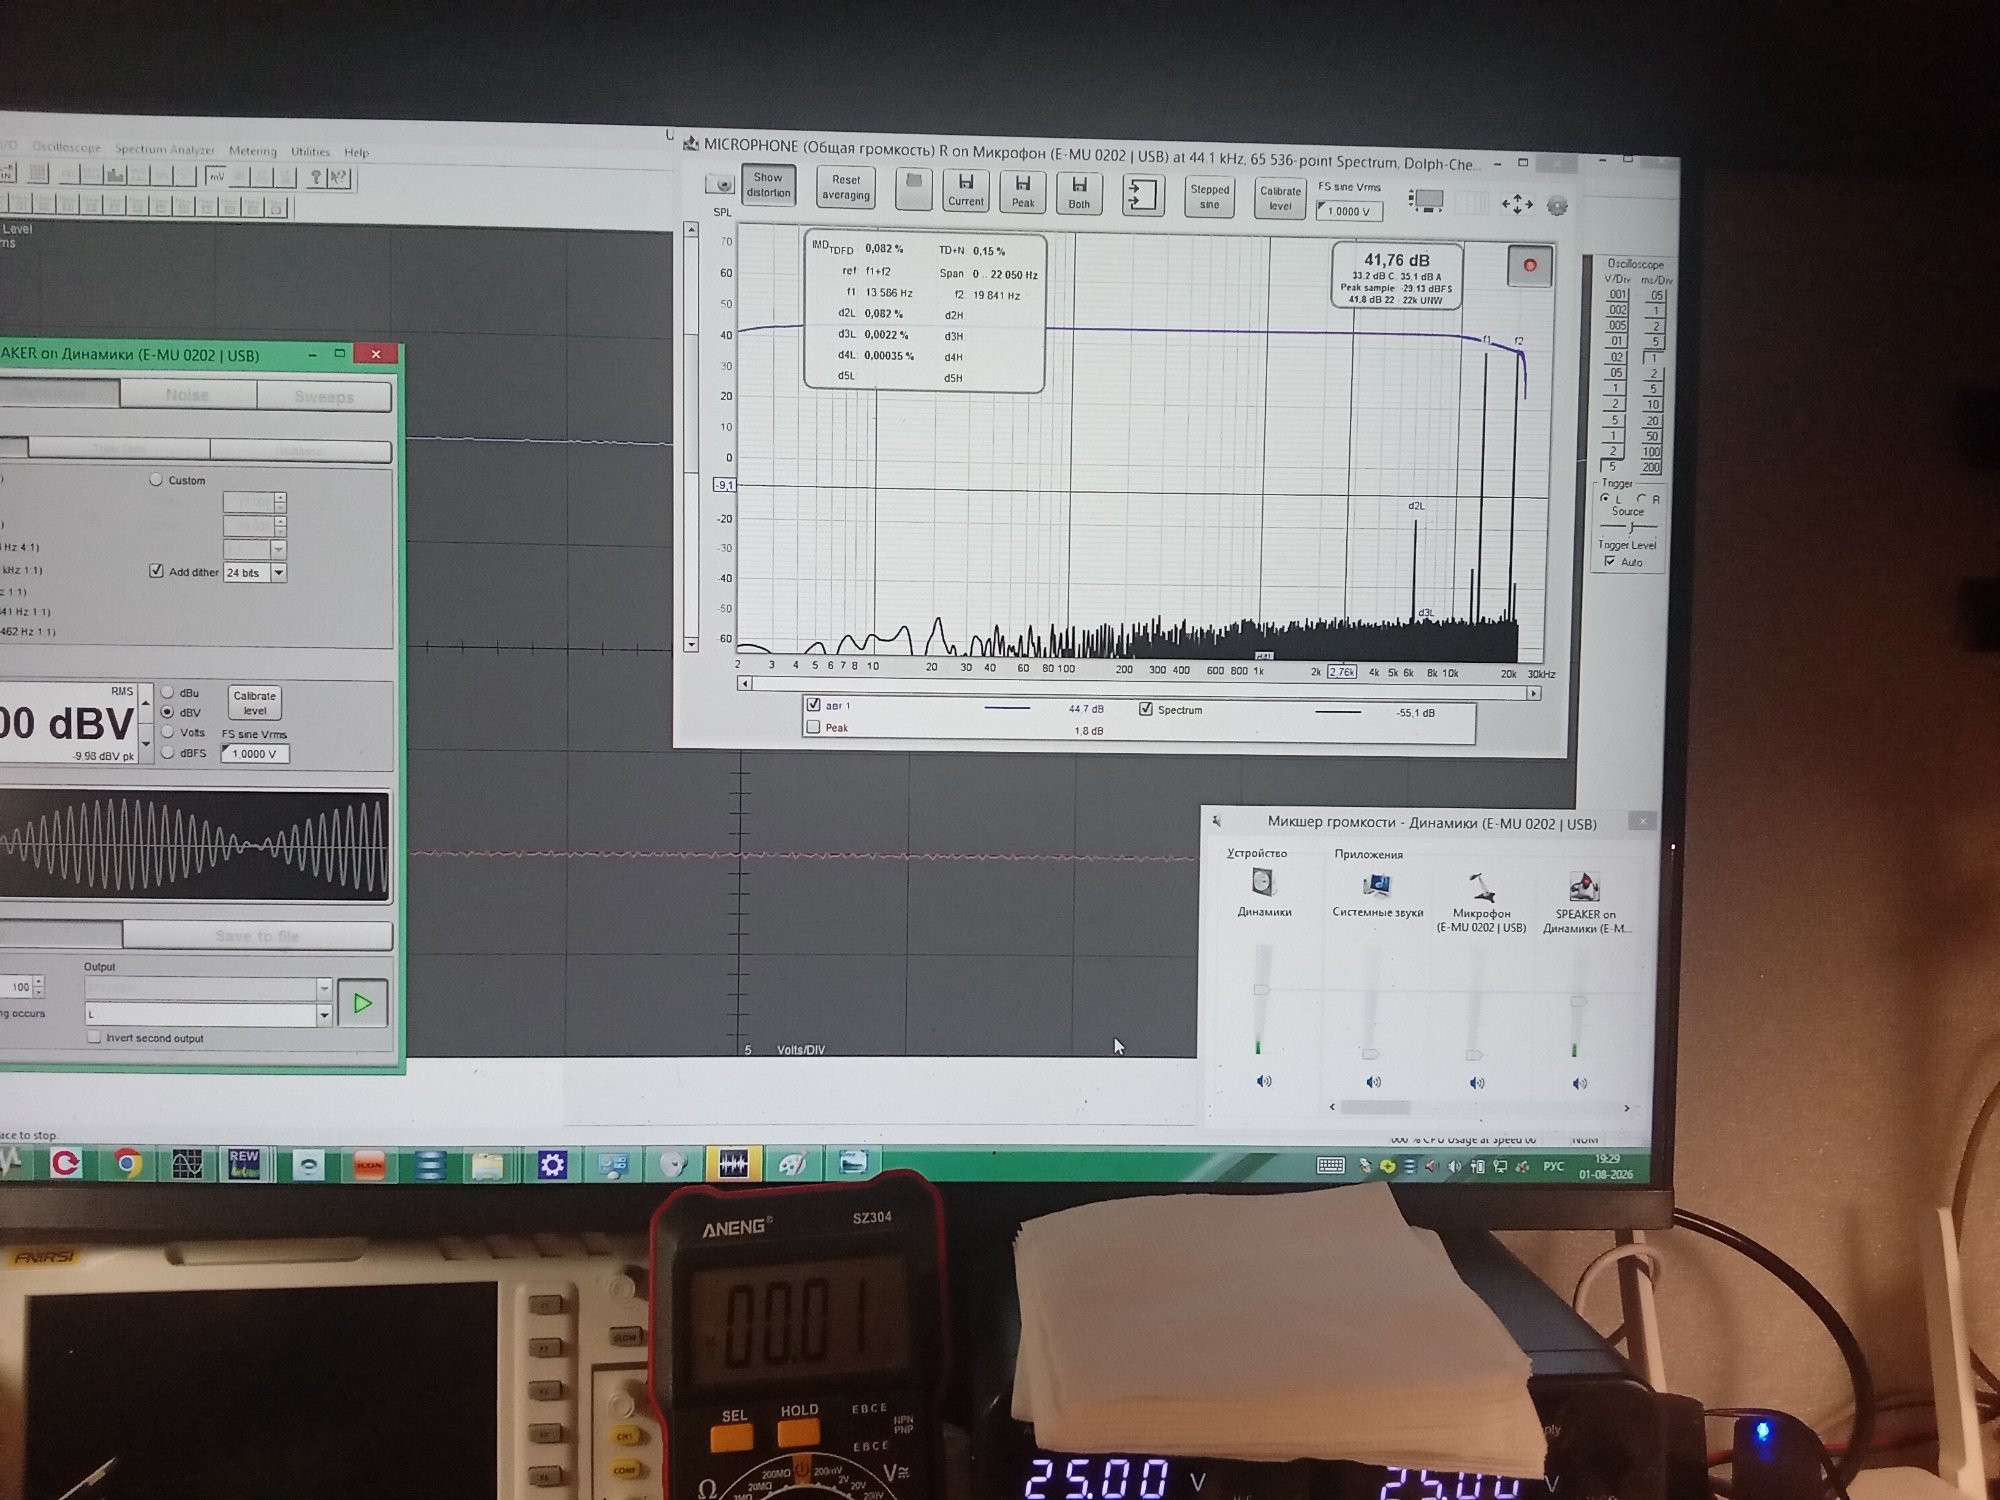
Task: Open REW from the taskbar
Action: click(x=244, y=1164)
